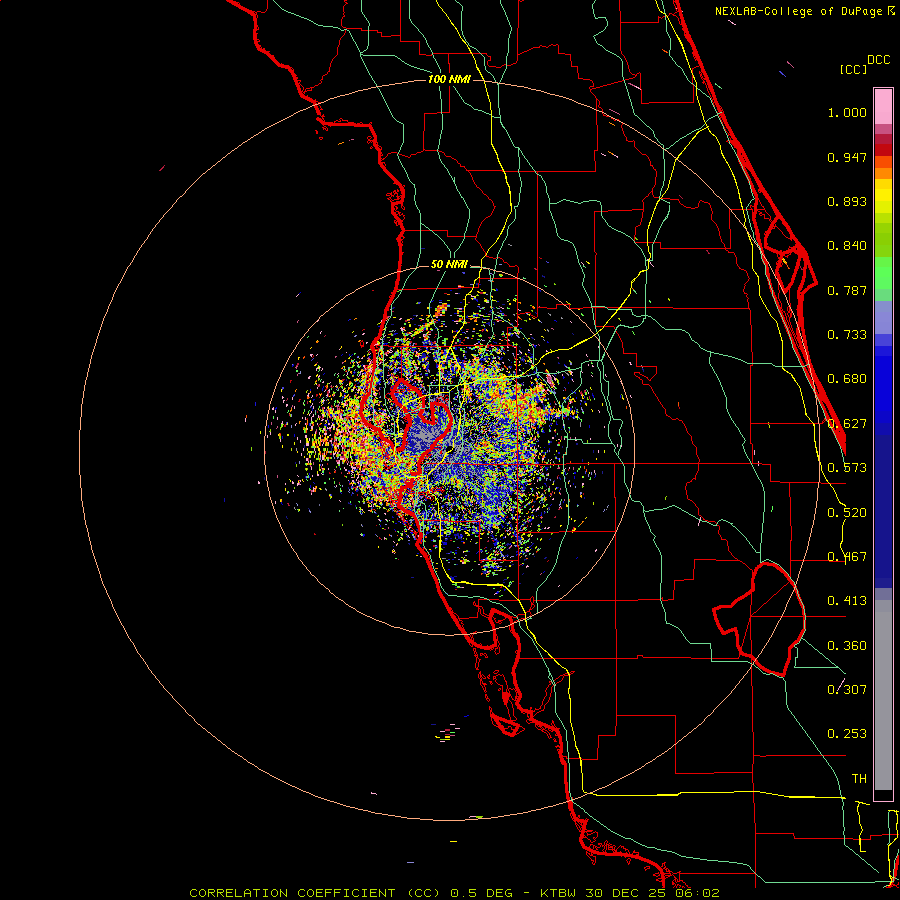The image size is (900, 900).
Task: Click the 1.000 value on the scale
Action: click(847, 112)
